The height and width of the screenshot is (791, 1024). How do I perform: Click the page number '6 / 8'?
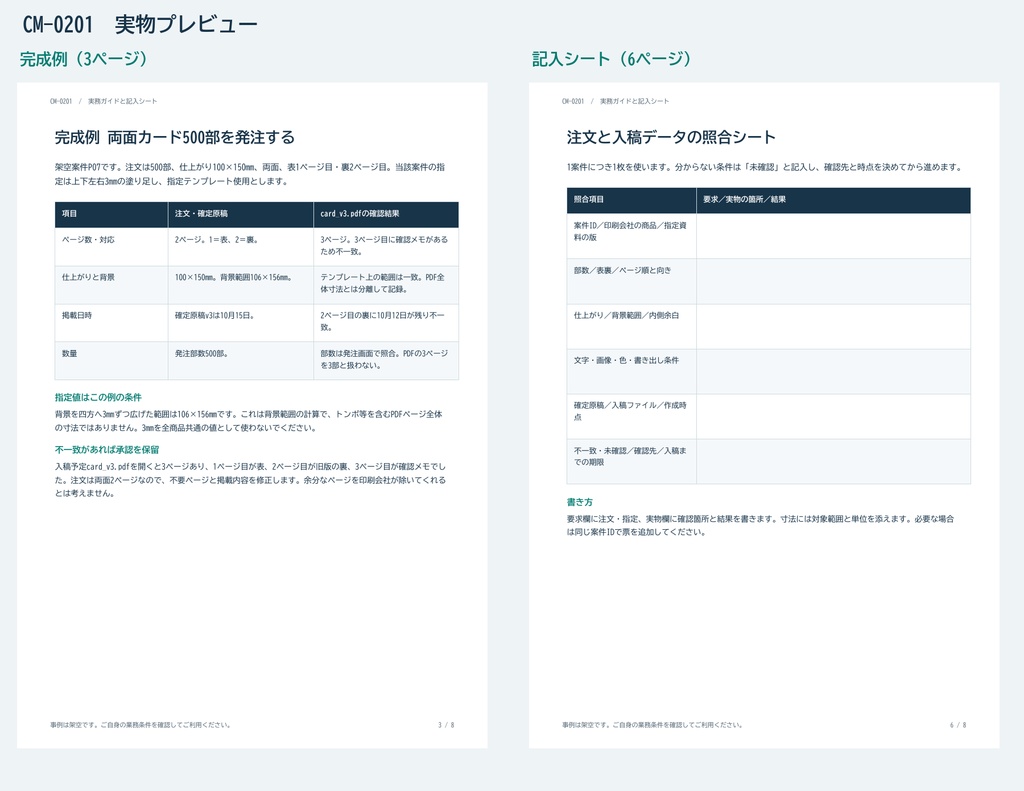(958, 725)
